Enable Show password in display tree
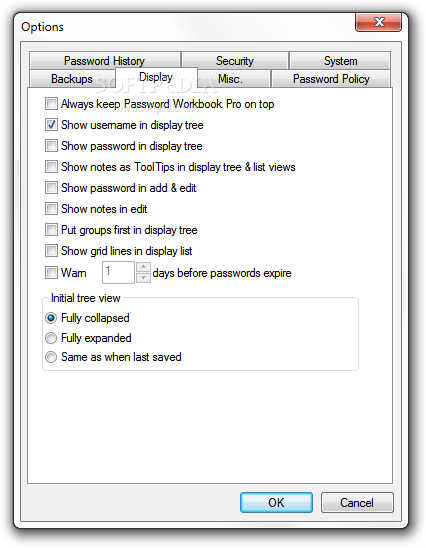The height and width of the screenshot is (548, 426). pyautogui.click(x=51, y=146)
